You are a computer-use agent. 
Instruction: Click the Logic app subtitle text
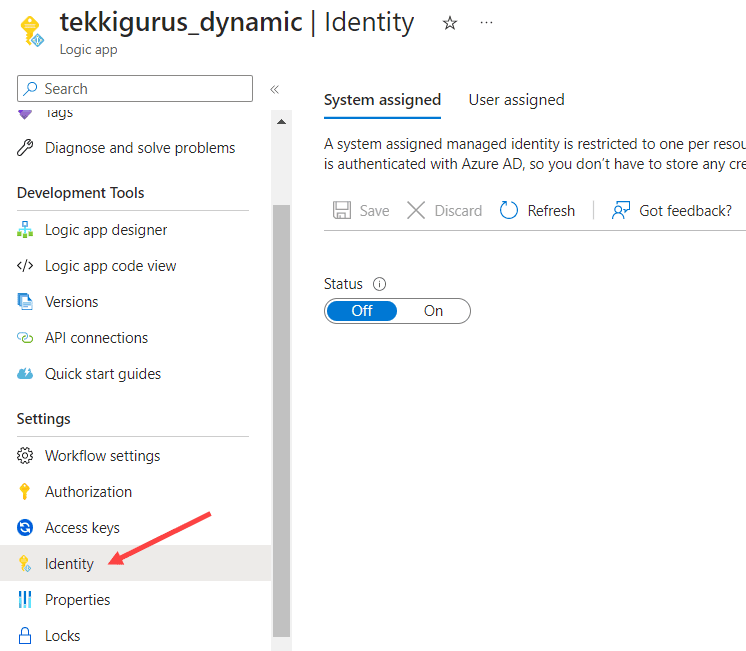tap(88, 49)
